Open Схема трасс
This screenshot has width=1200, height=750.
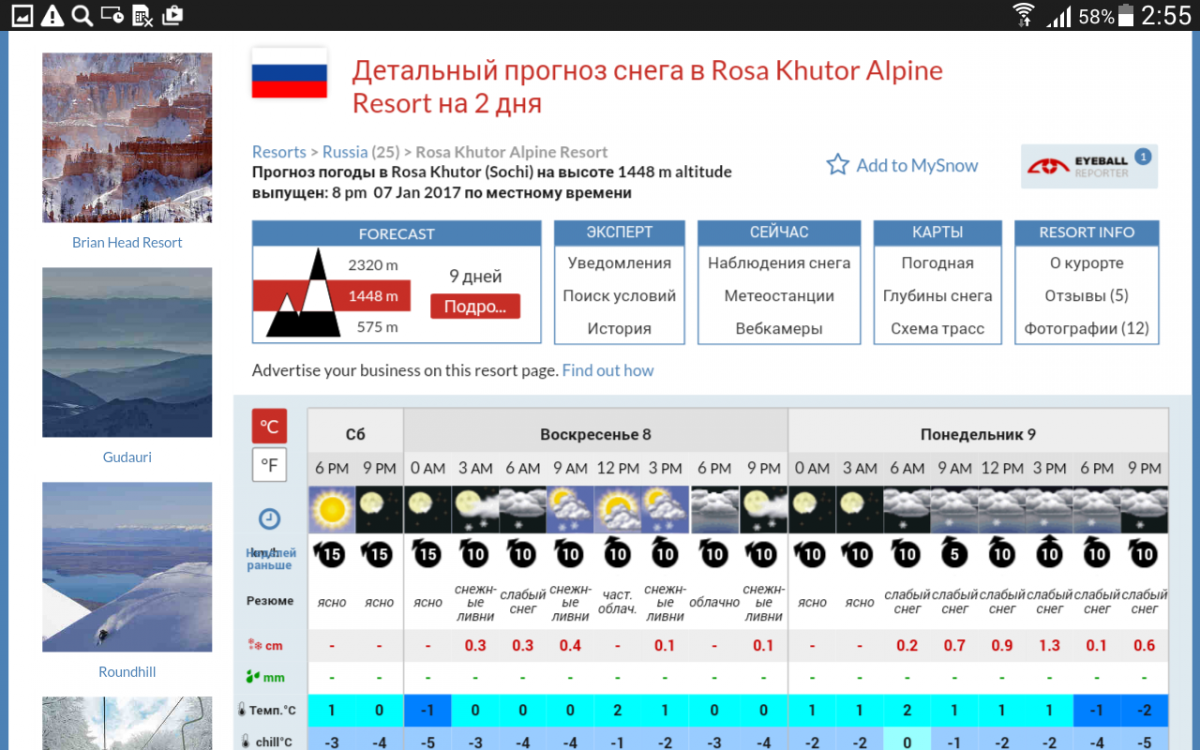pos(937,328)
